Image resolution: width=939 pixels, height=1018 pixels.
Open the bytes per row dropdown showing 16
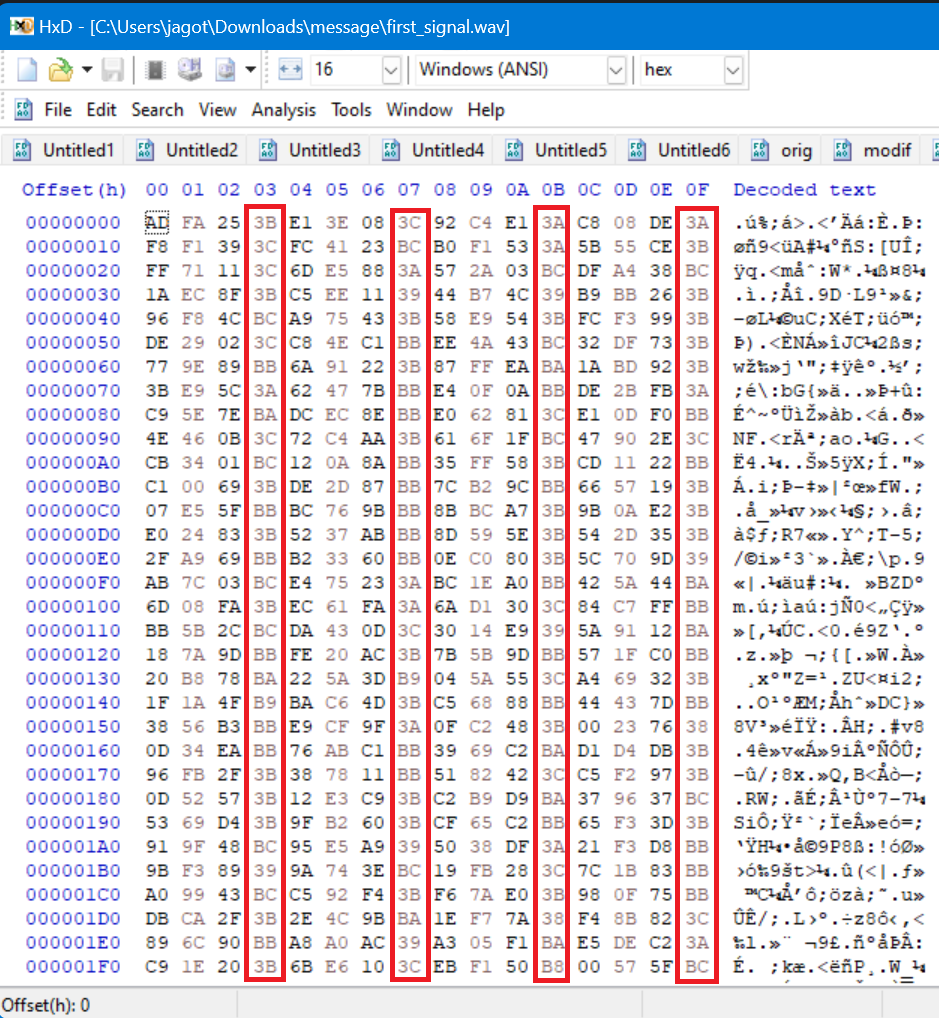tap(390, 69)
